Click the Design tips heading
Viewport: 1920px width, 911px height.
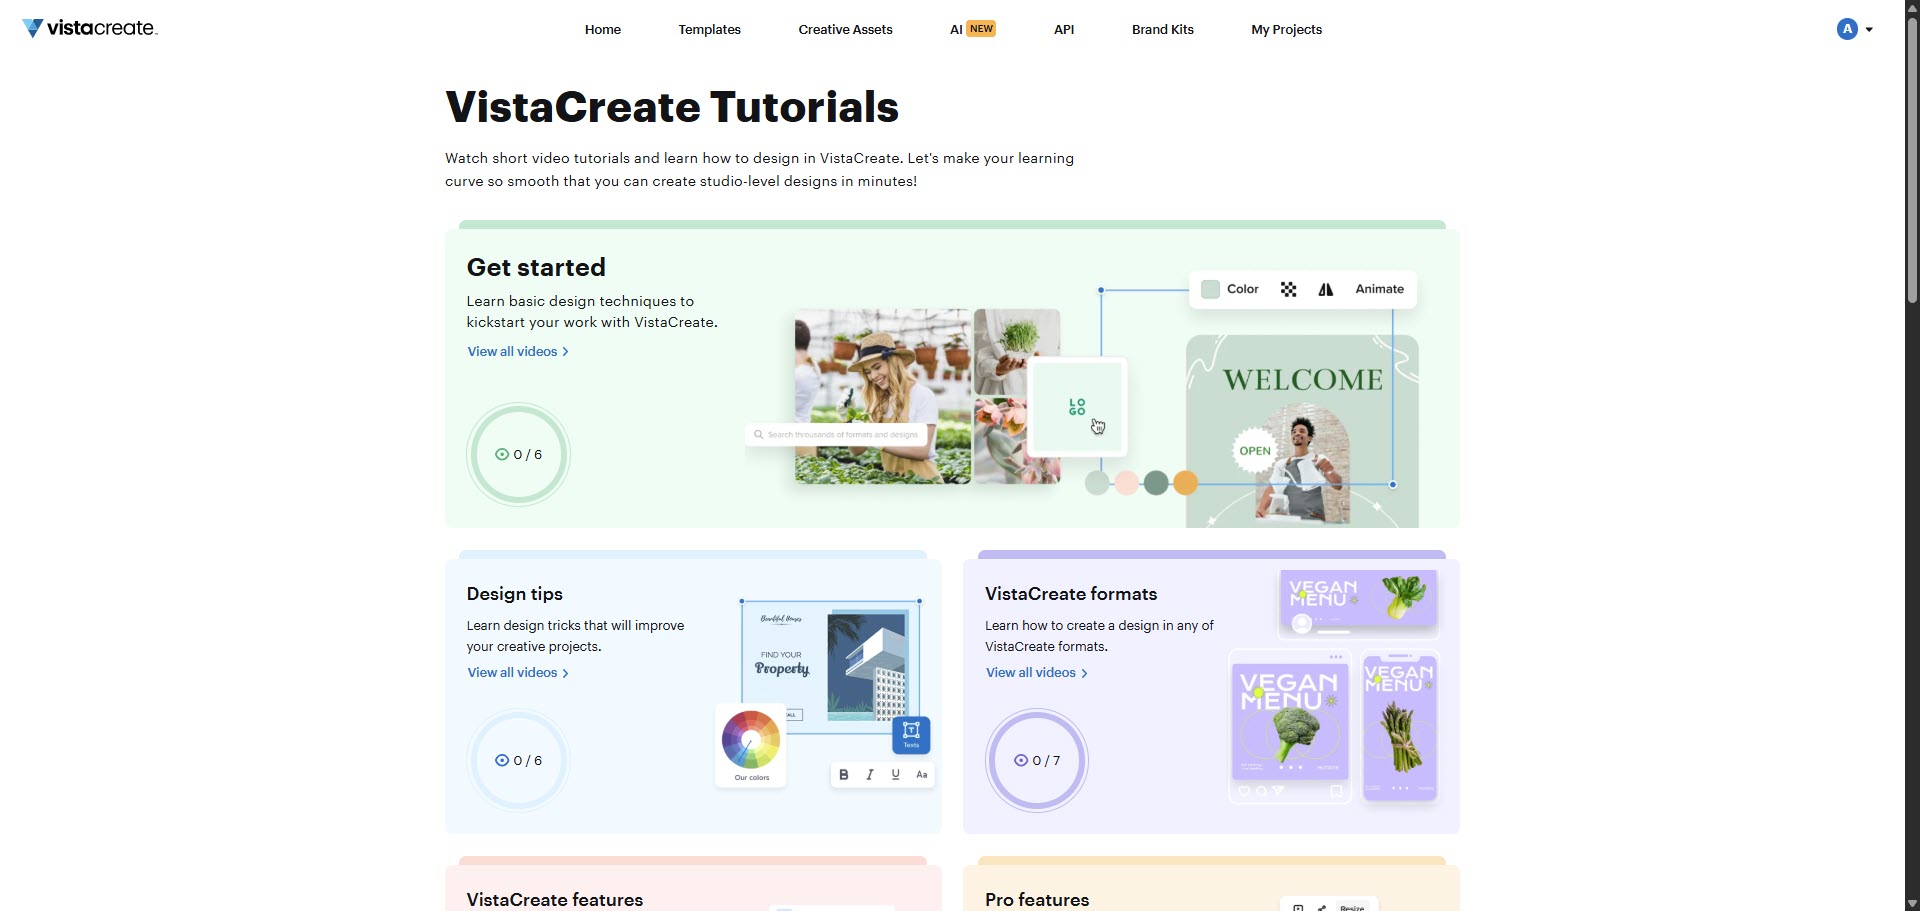pos(515,593)
